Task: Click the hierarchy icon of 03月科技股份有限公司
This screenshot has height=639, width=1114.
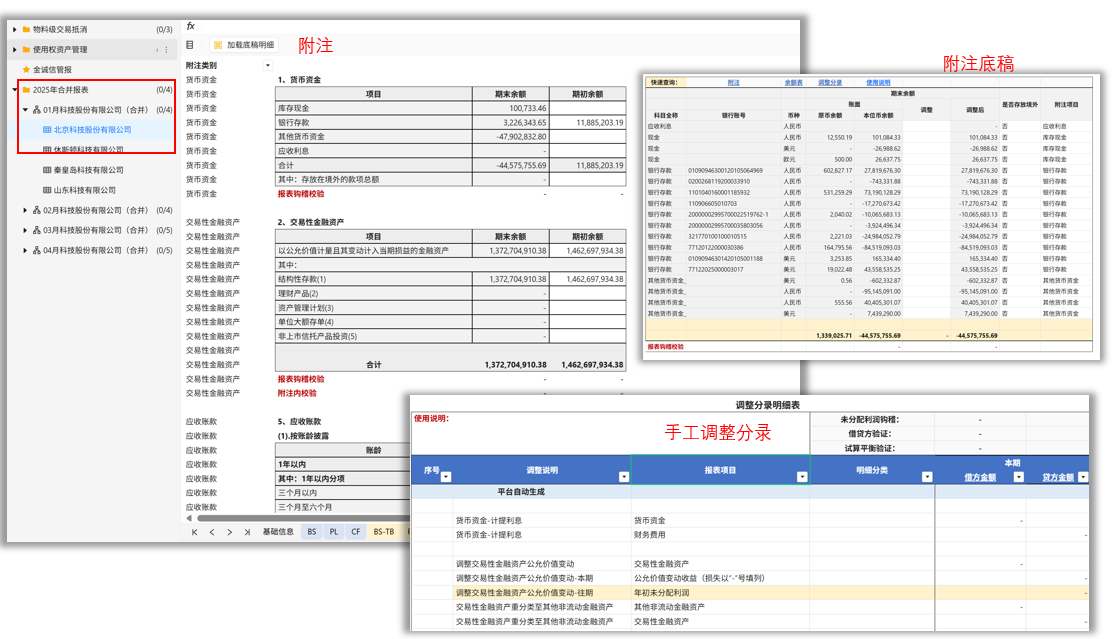Action: click(36, 230)
